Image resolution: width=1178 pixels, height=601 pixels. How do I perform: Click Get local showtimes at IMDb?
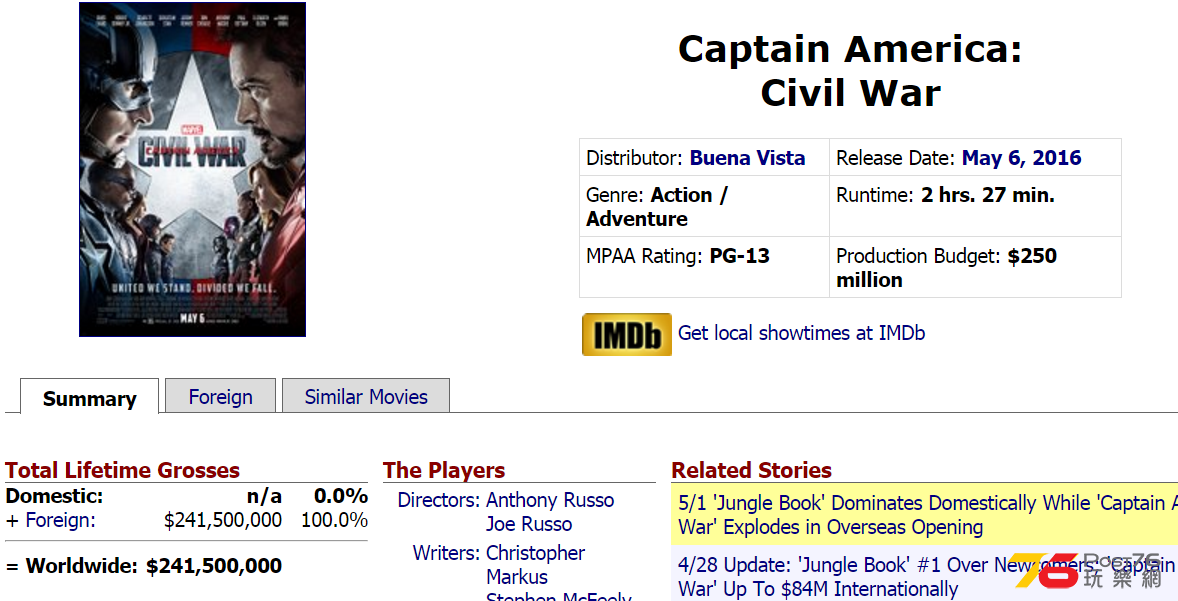pyautogui.click(x=802, y=333)
